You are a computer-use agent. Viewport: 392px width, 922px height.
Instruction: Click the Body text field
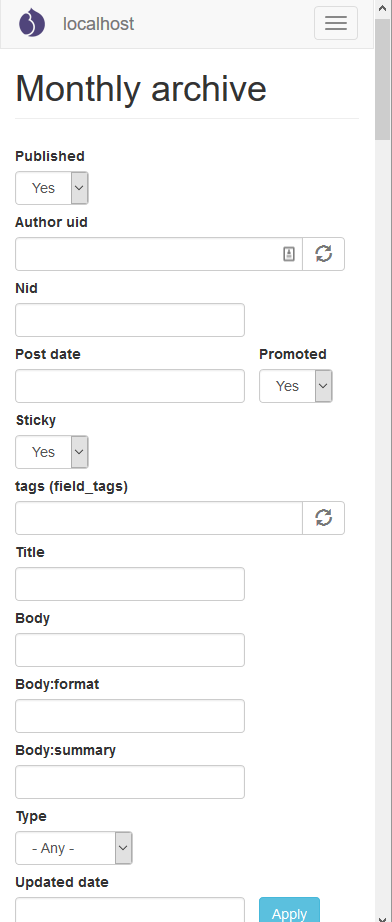[x=130, y=650]
